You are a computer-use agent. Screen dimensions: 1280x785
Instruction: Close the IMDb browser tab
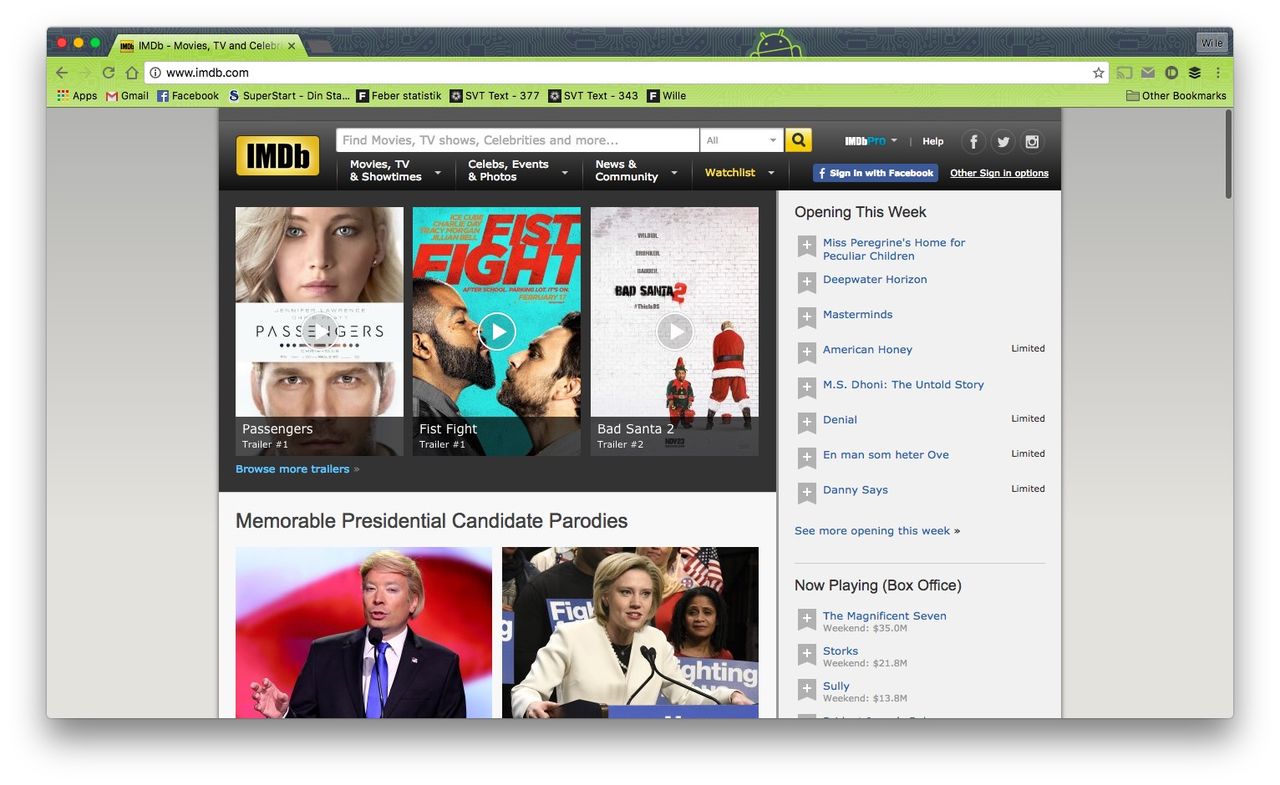point(292,46)
